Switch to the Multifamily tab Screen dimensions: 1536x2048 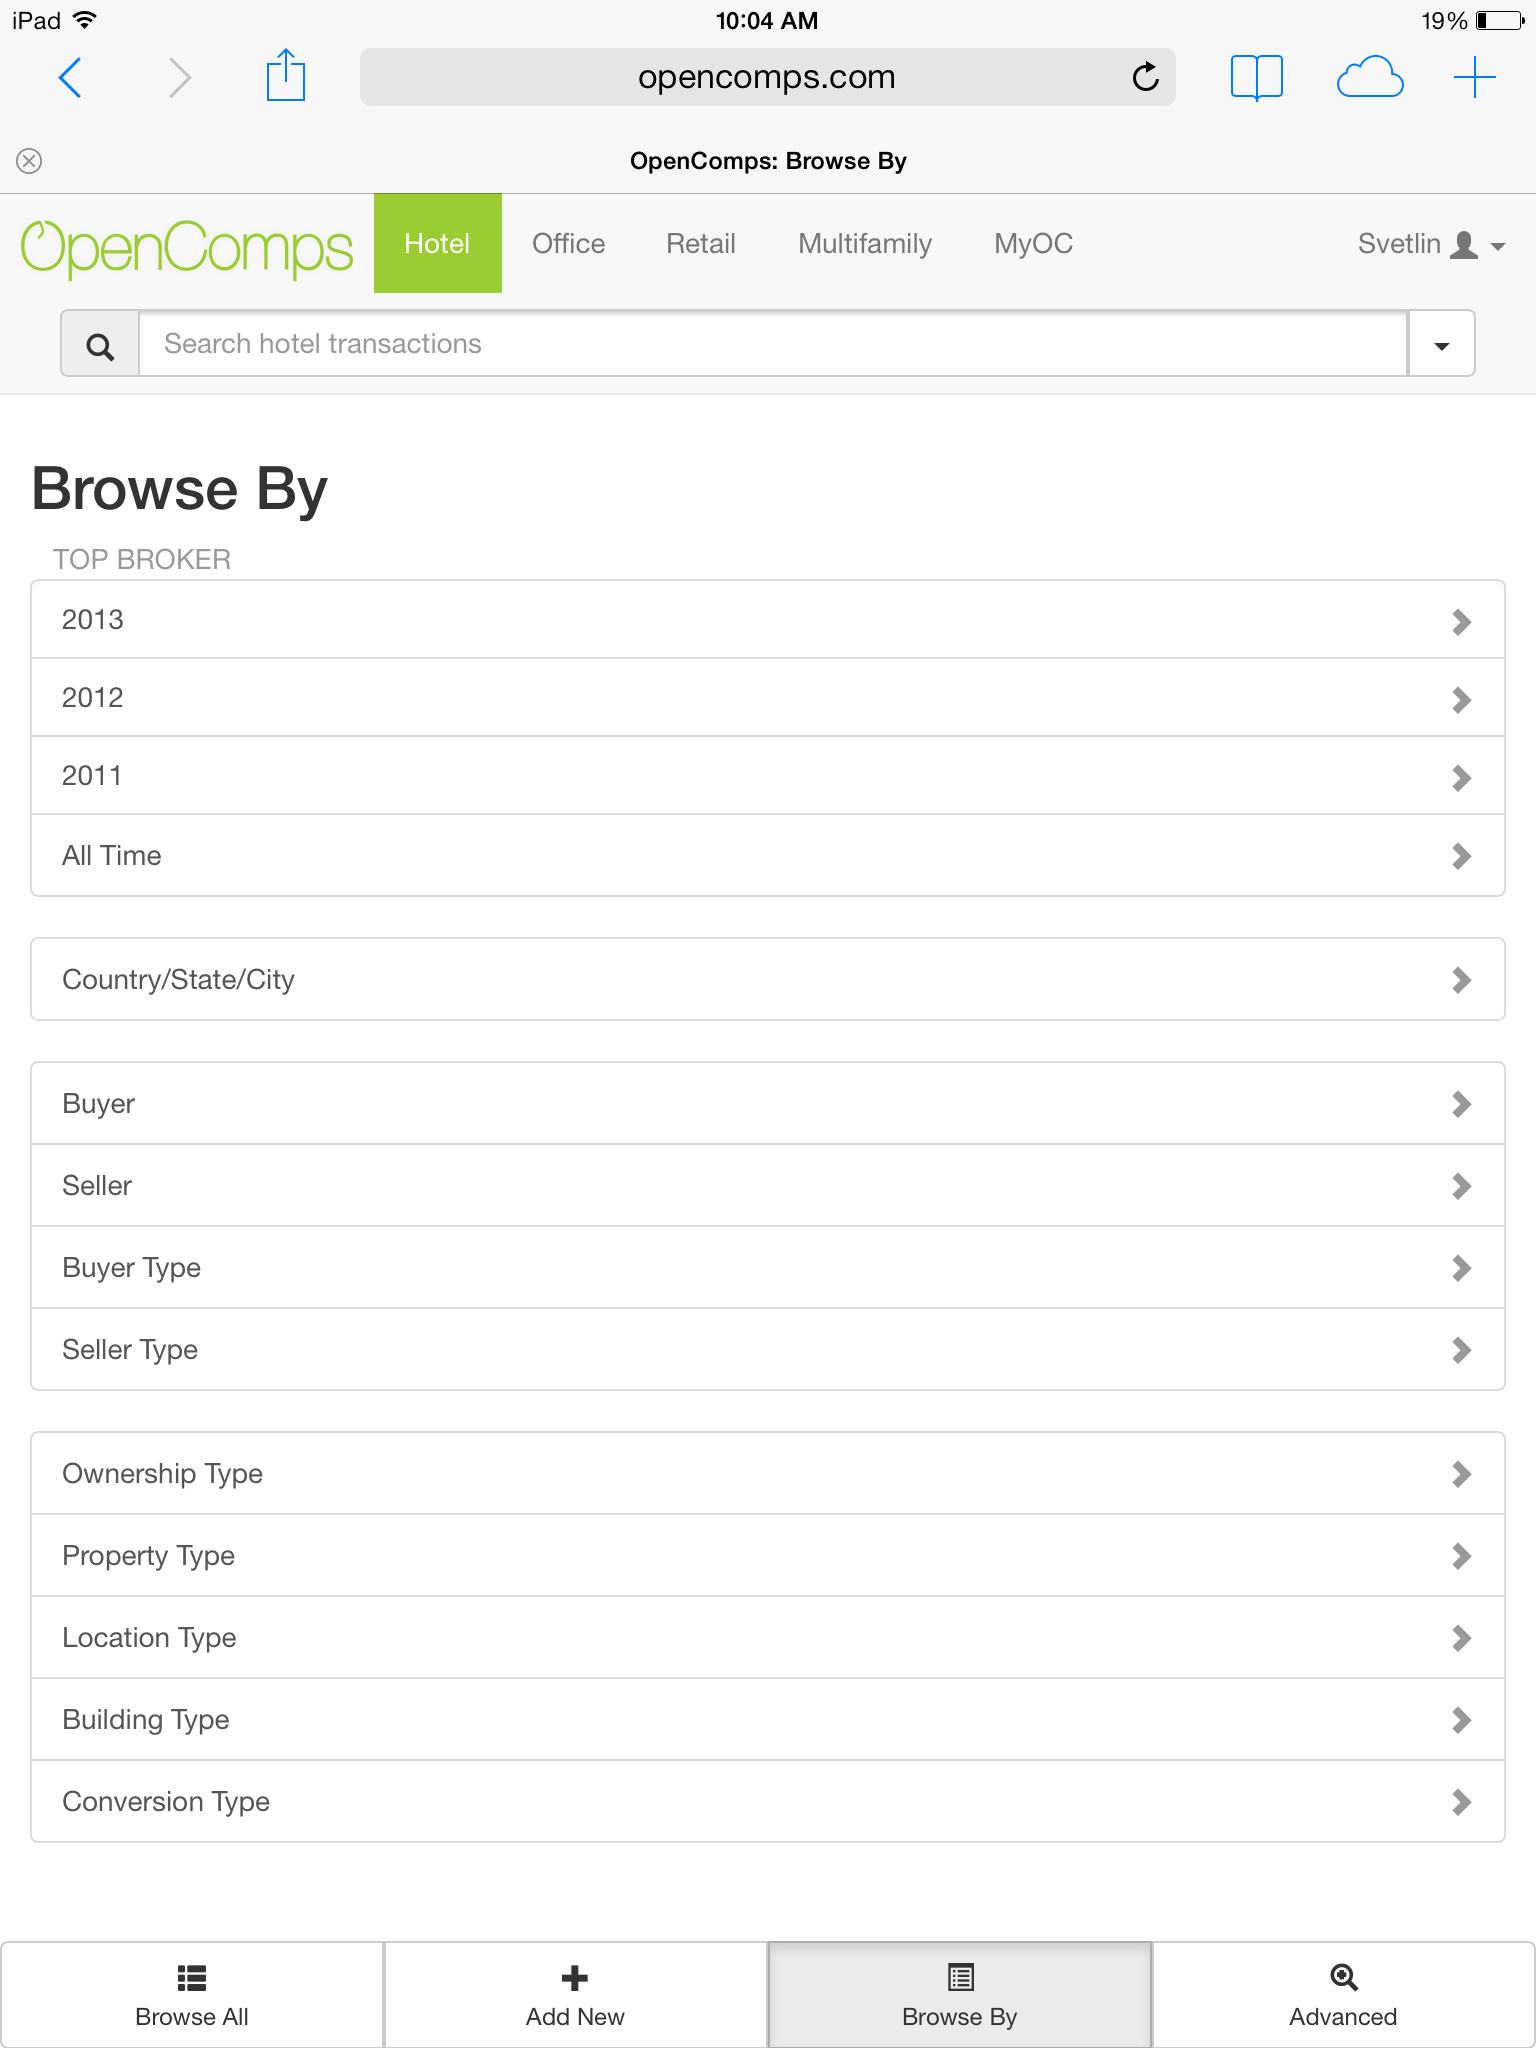(864, 244)
